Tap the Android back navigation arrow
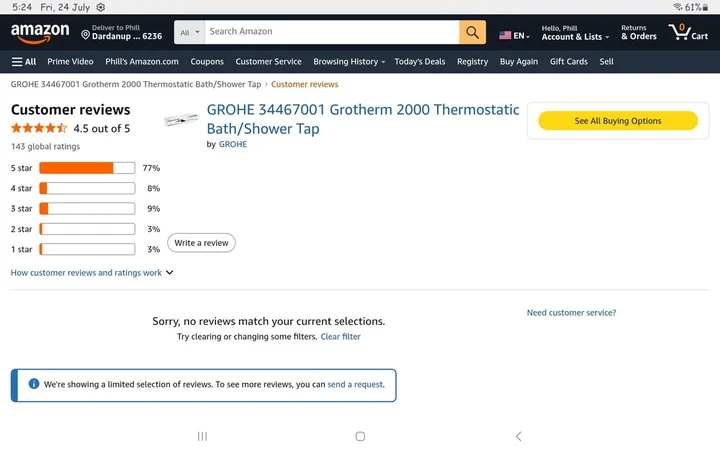This screenshot has width=720, height=450. [x=518, y=436]
